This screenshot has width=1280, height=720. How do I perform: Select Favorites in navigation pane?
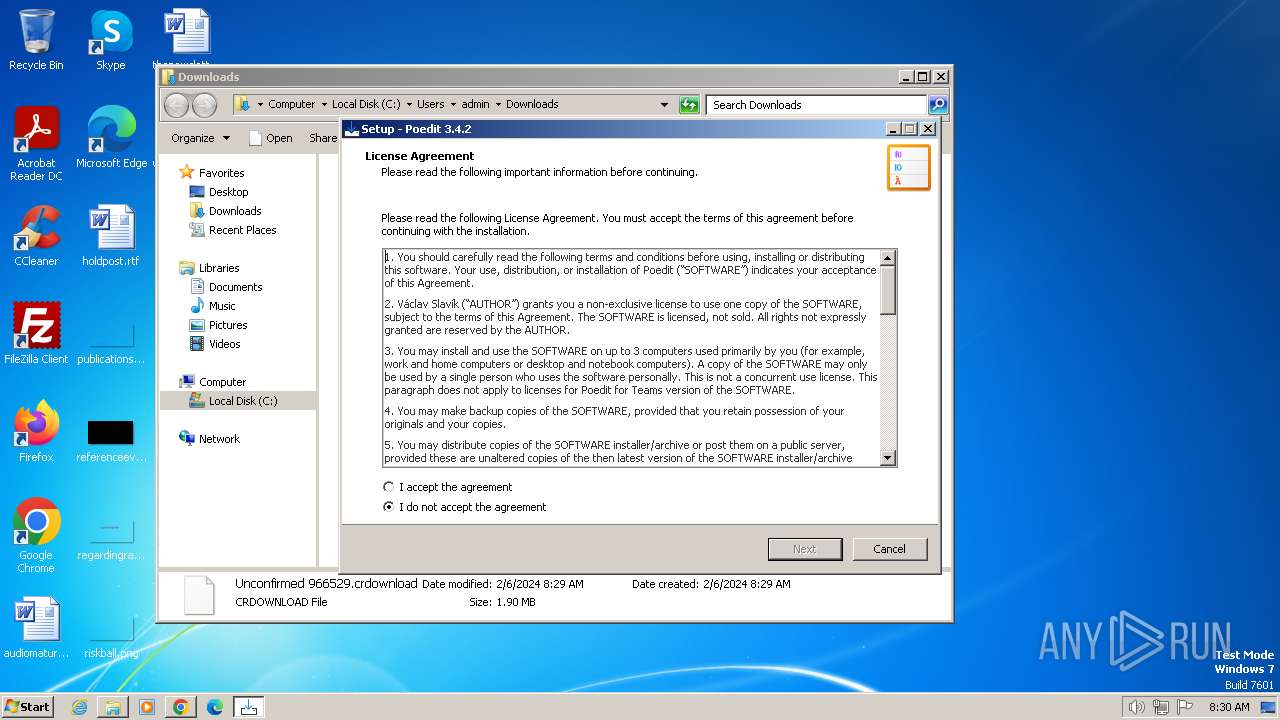(211, 173)
